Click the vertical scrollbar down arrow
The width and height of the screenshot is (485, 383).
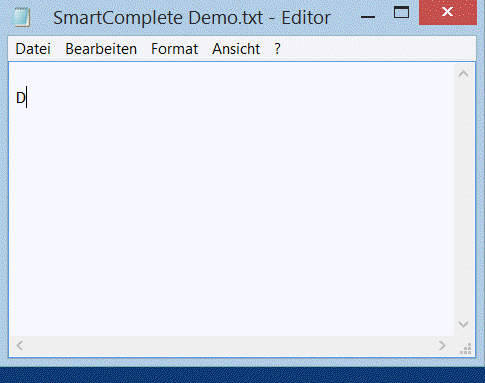point(463,324)
